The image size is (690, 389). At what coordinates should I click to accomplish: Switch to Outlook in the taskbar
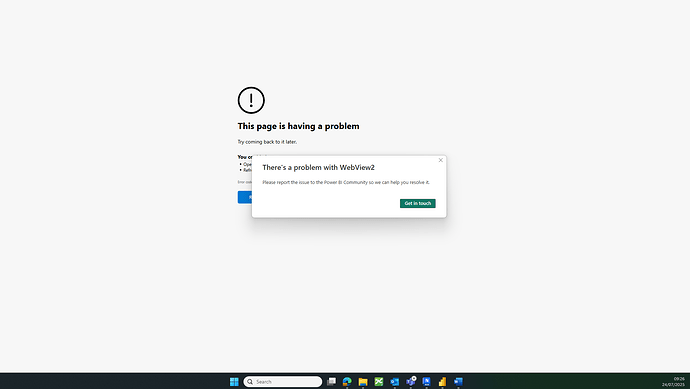click(x=395, y=382)
